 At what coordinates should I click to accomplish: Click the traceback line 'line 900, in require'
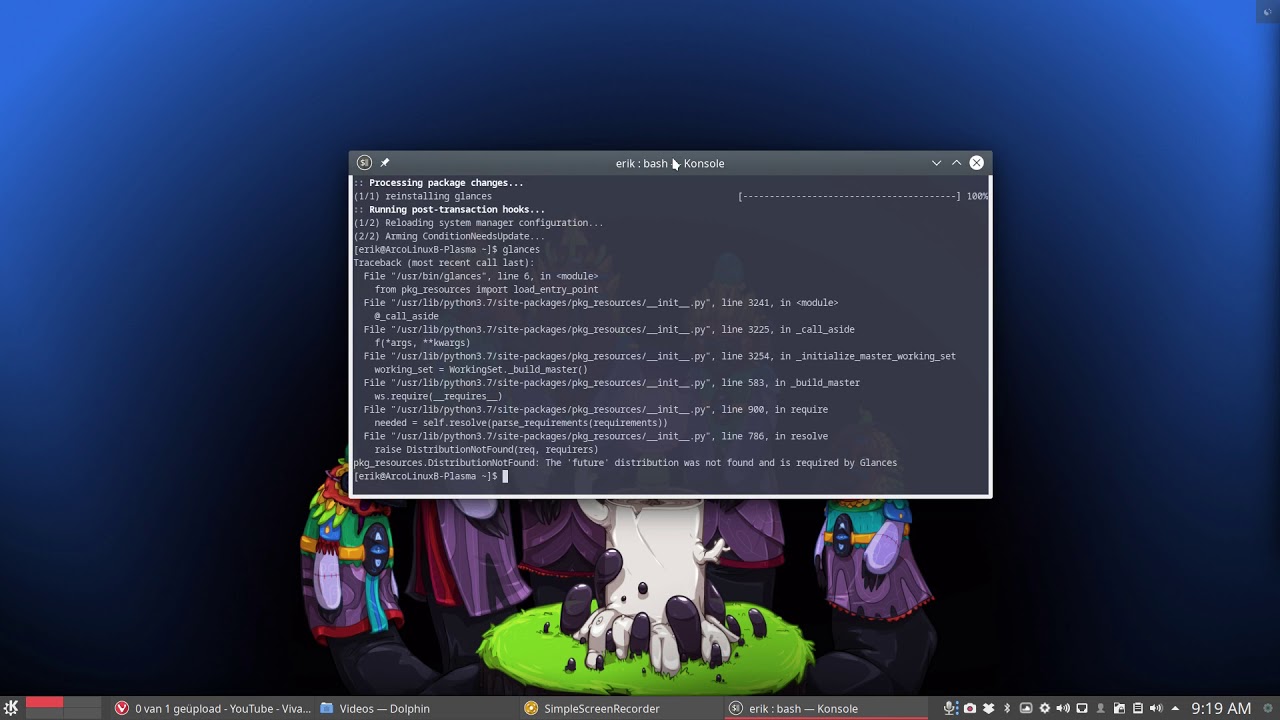tap(596, 410)
